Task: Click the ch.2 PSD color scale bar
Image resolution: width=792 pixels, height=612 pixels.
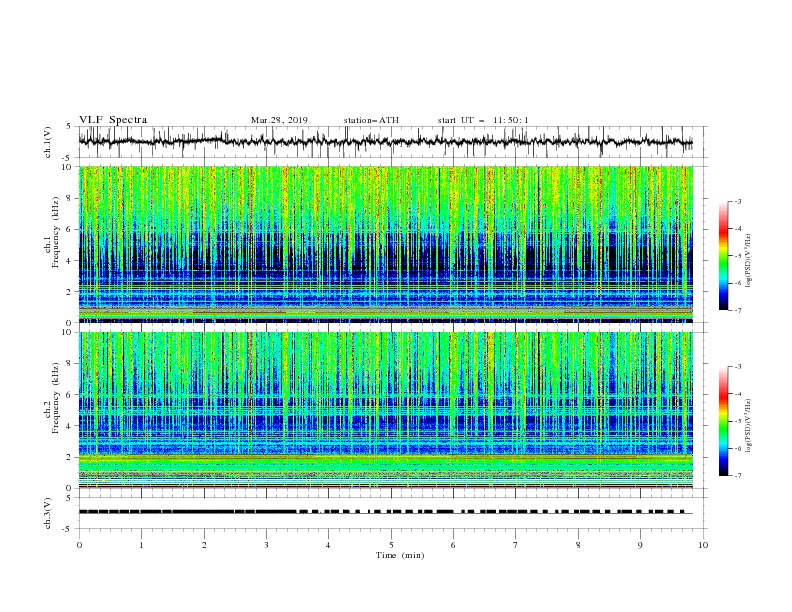Action: pos(723,421)
